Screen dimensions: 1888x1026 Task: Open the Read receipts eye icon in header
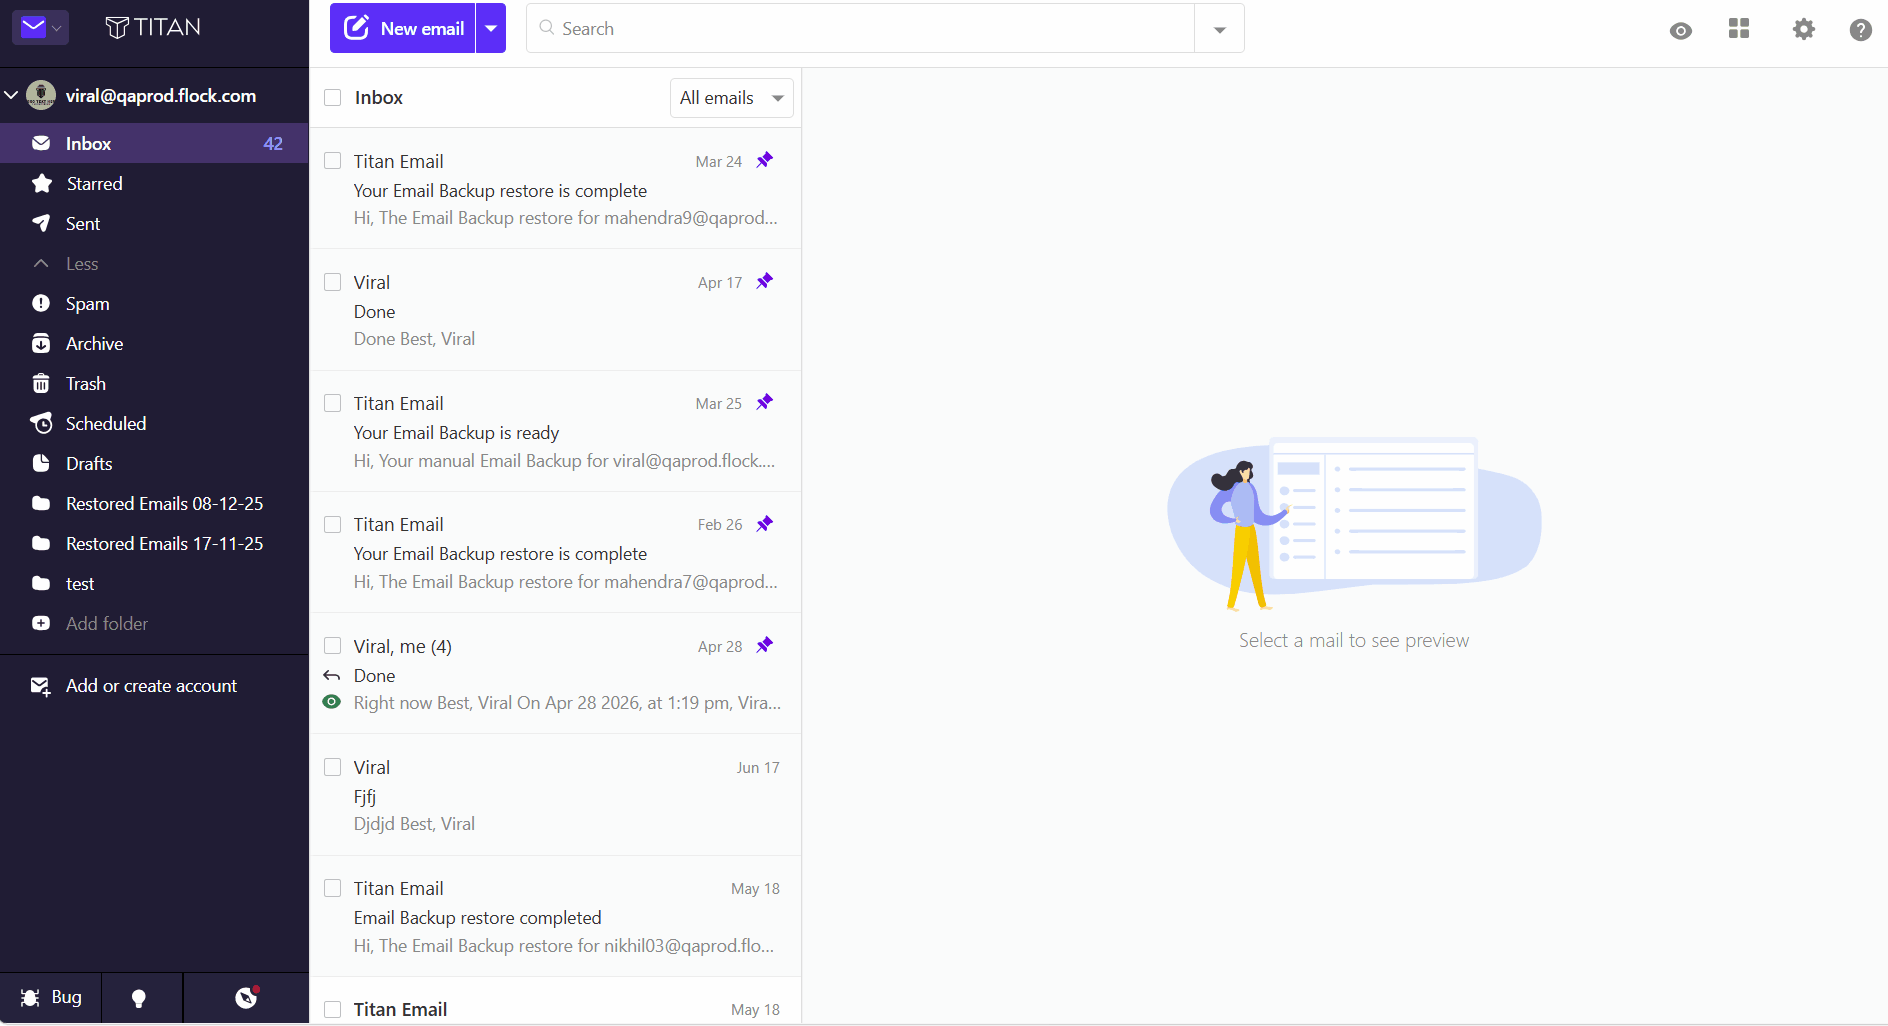(1681, 30)
